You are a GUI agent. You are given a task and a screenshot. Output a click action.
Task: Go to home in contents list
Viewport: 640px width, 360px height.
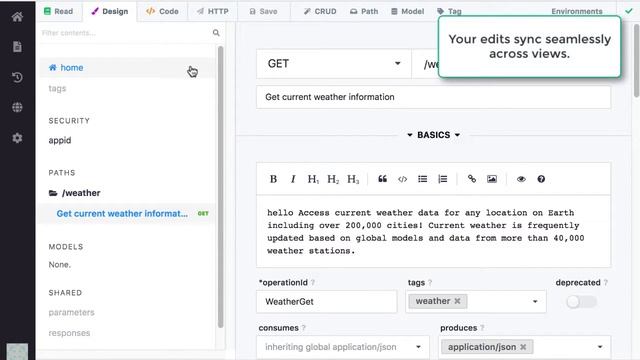point(127,68)
